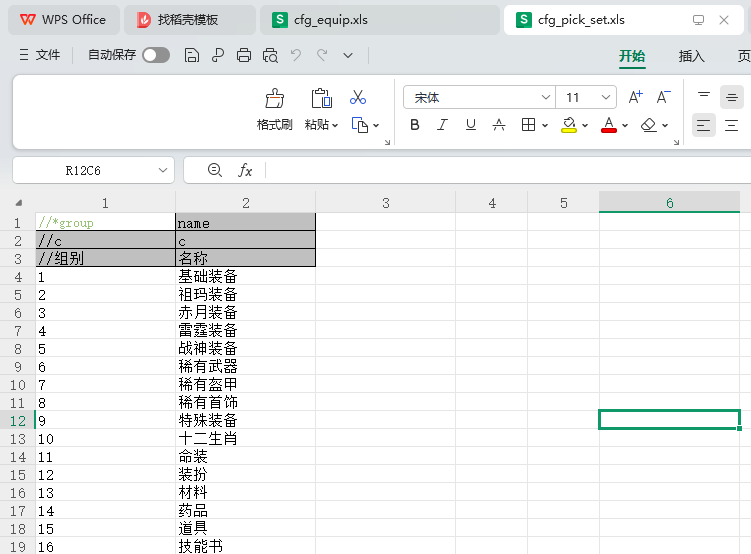The image size is (751, 554).
Task: Click the zoom magnifier beside formula bar
Action: coord(214,171)
